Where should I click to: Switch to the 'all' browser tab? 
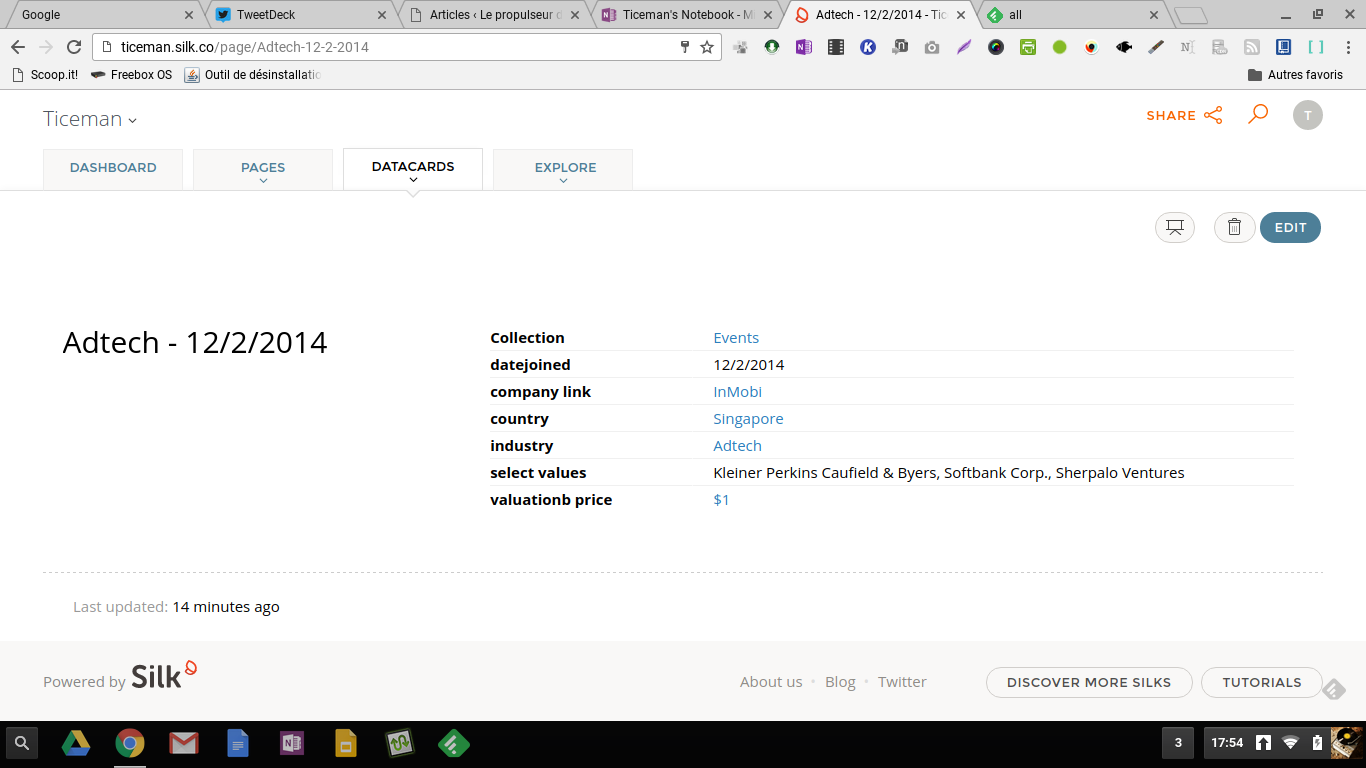coord(1072,15)
